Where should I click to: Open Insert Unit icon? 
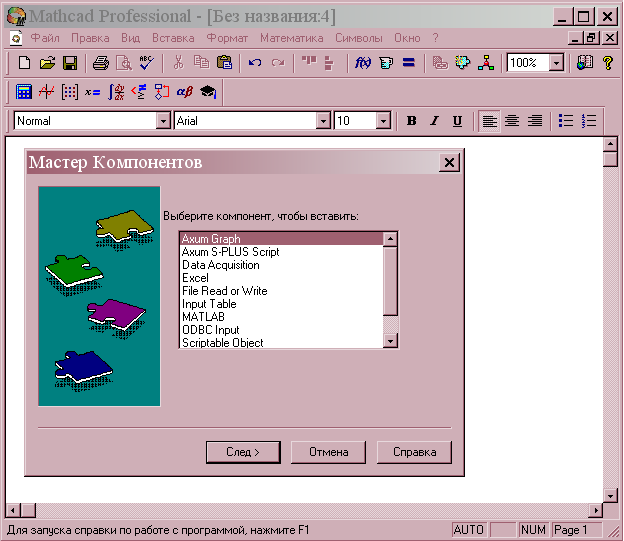click(x=386, y=63)
